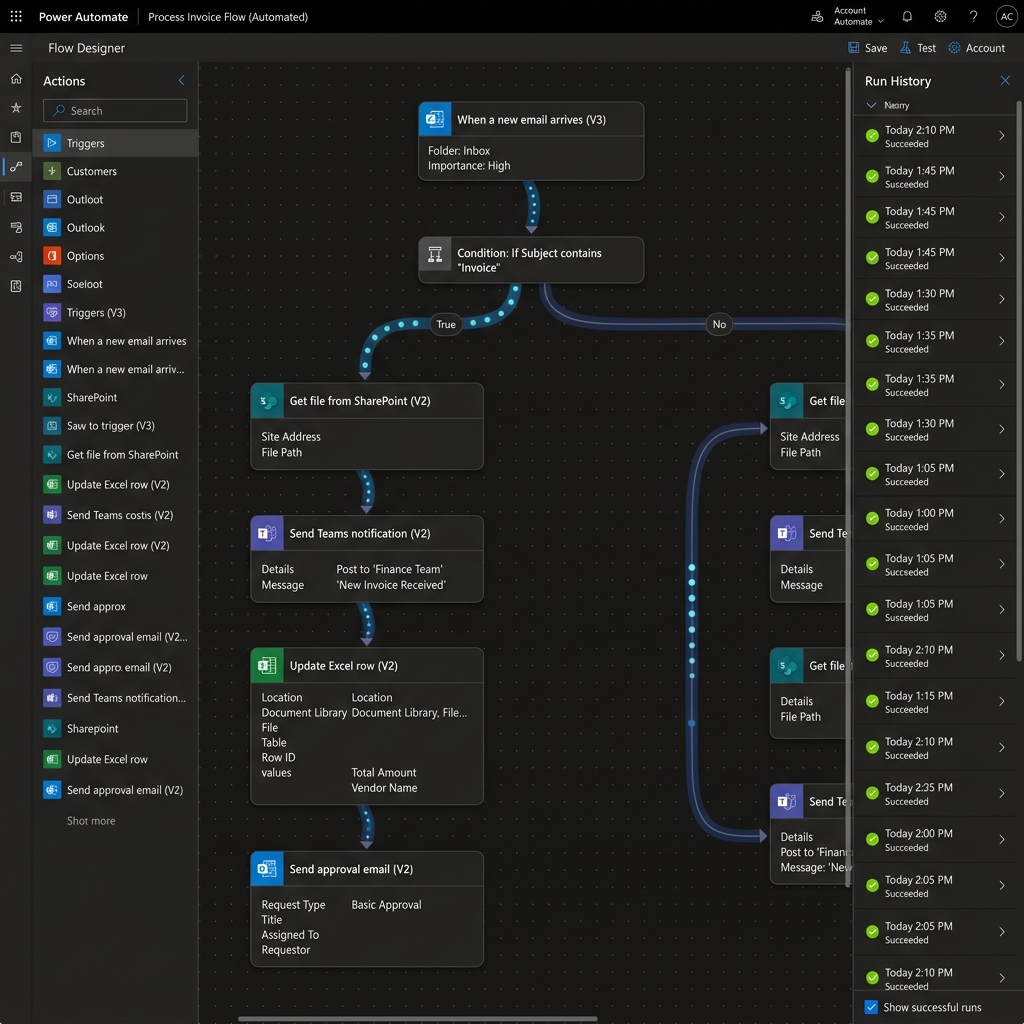Select the Send Teams notification (V2) card title
This screenshot has height=1024, width=1024.
click(360, 534)
